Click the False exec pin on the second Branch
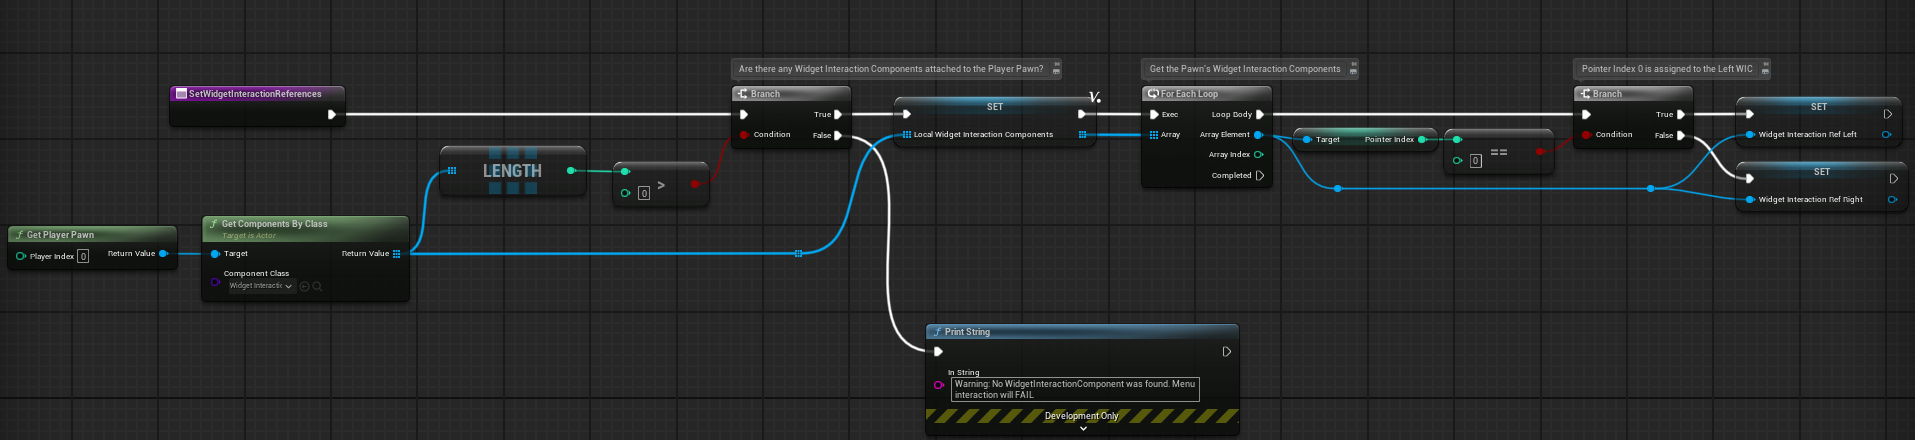1915x440 pixels. click(x=1680, y=135)
